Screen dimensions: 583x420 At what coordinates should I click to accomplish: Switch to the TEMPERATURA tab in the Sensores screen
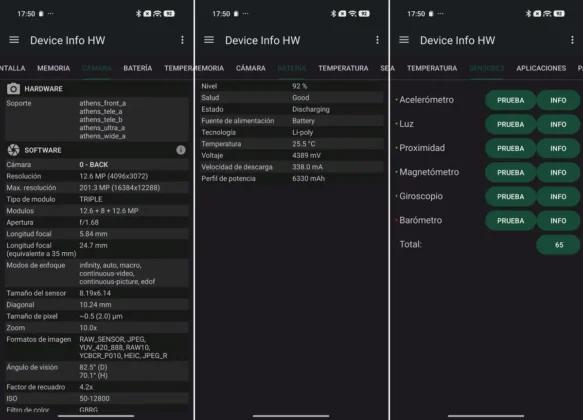coord(432,68)
